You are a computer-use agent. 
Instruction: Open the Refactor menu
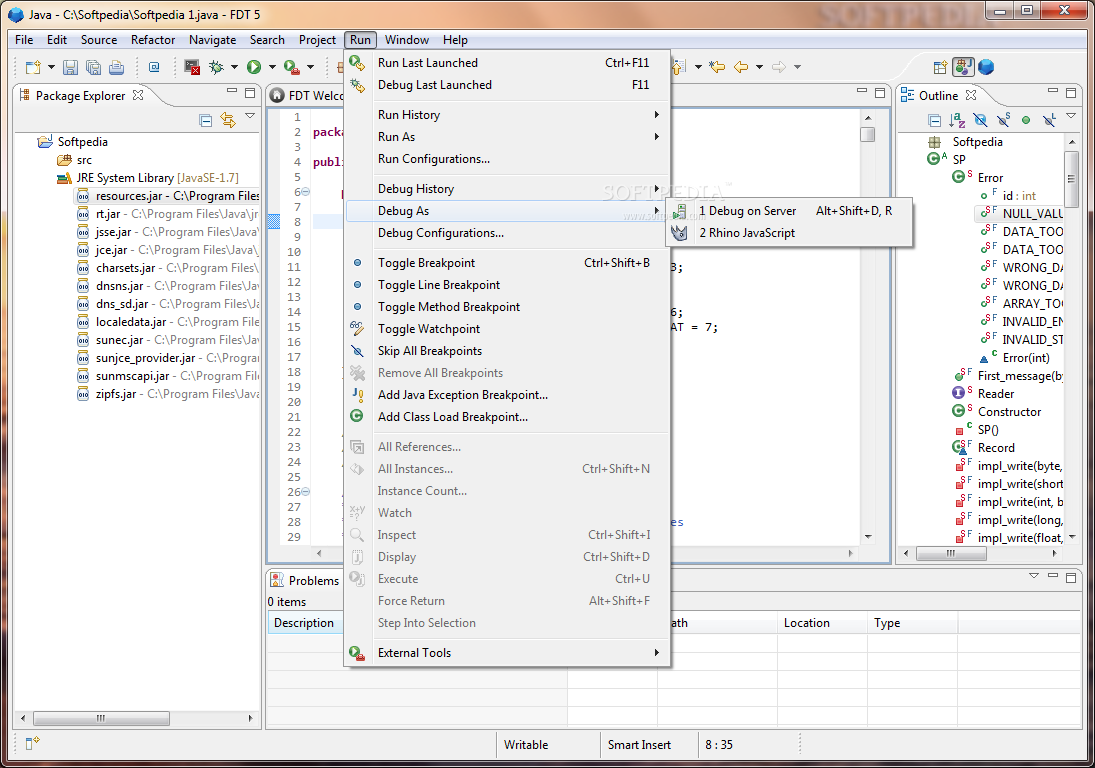pos(153,40)
